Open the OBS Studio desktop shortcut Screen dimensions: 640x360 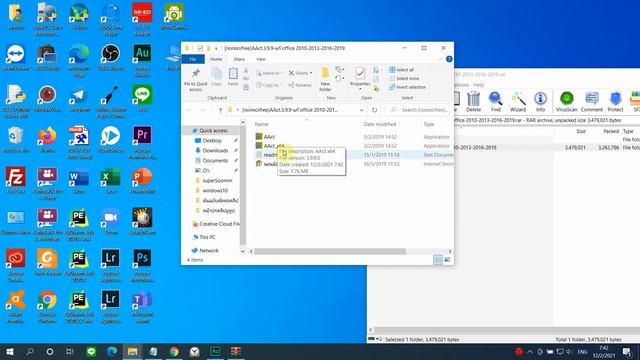click(x=111, y=58)
